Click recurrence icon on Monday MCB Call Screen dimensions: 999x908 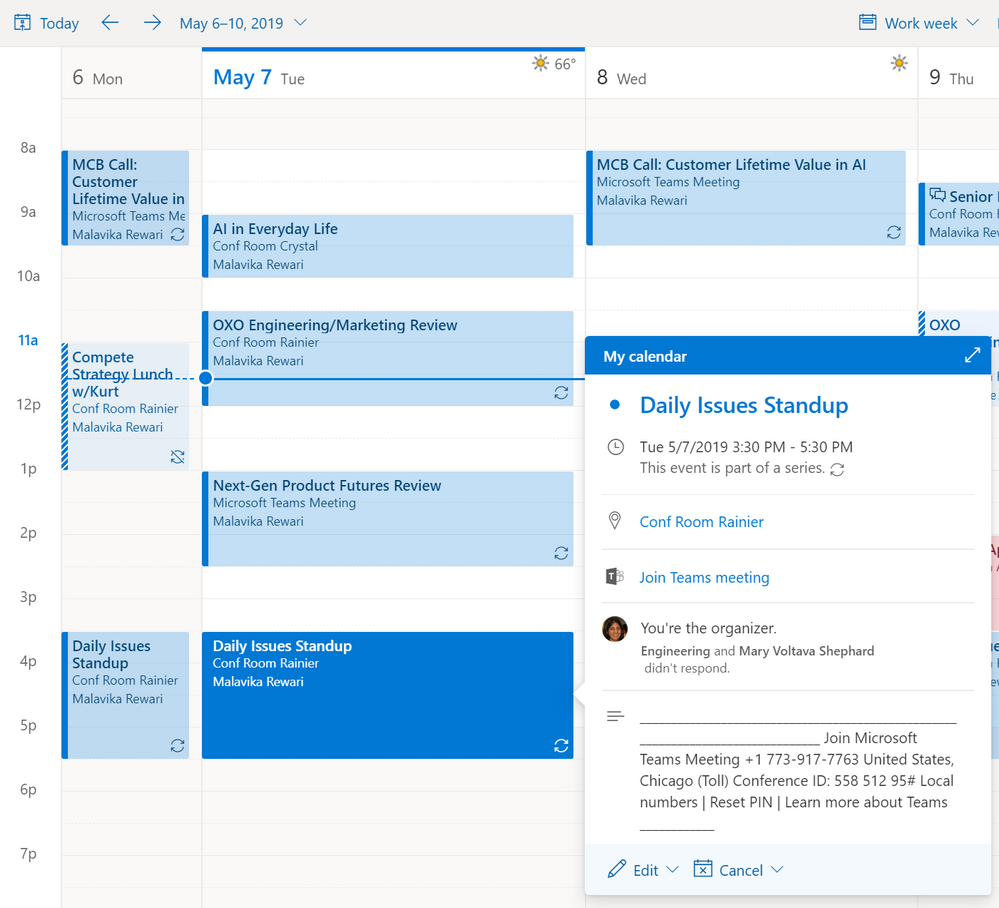click(178, 234)
